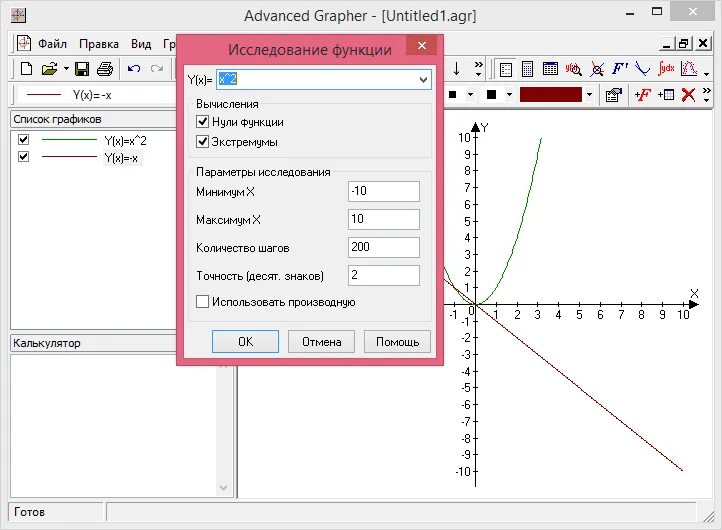Select Y(x)=x^2 in the graph list
Screen dimensions: 722x530
[125, 140]
